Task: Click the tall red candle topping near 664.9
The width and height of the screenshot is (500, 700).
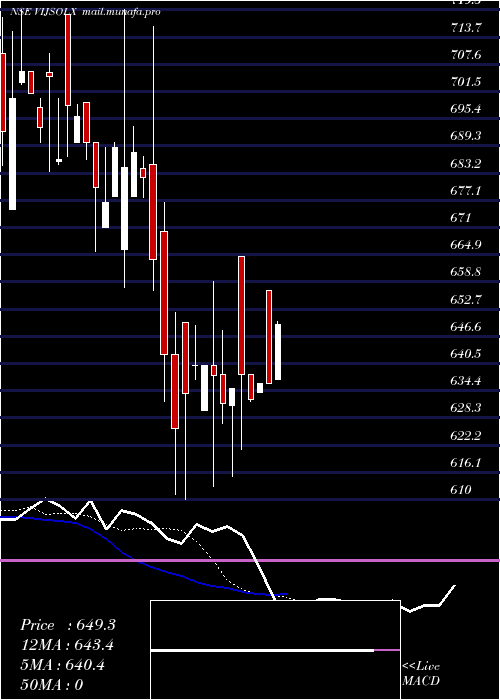Action: tap(242, 315)
